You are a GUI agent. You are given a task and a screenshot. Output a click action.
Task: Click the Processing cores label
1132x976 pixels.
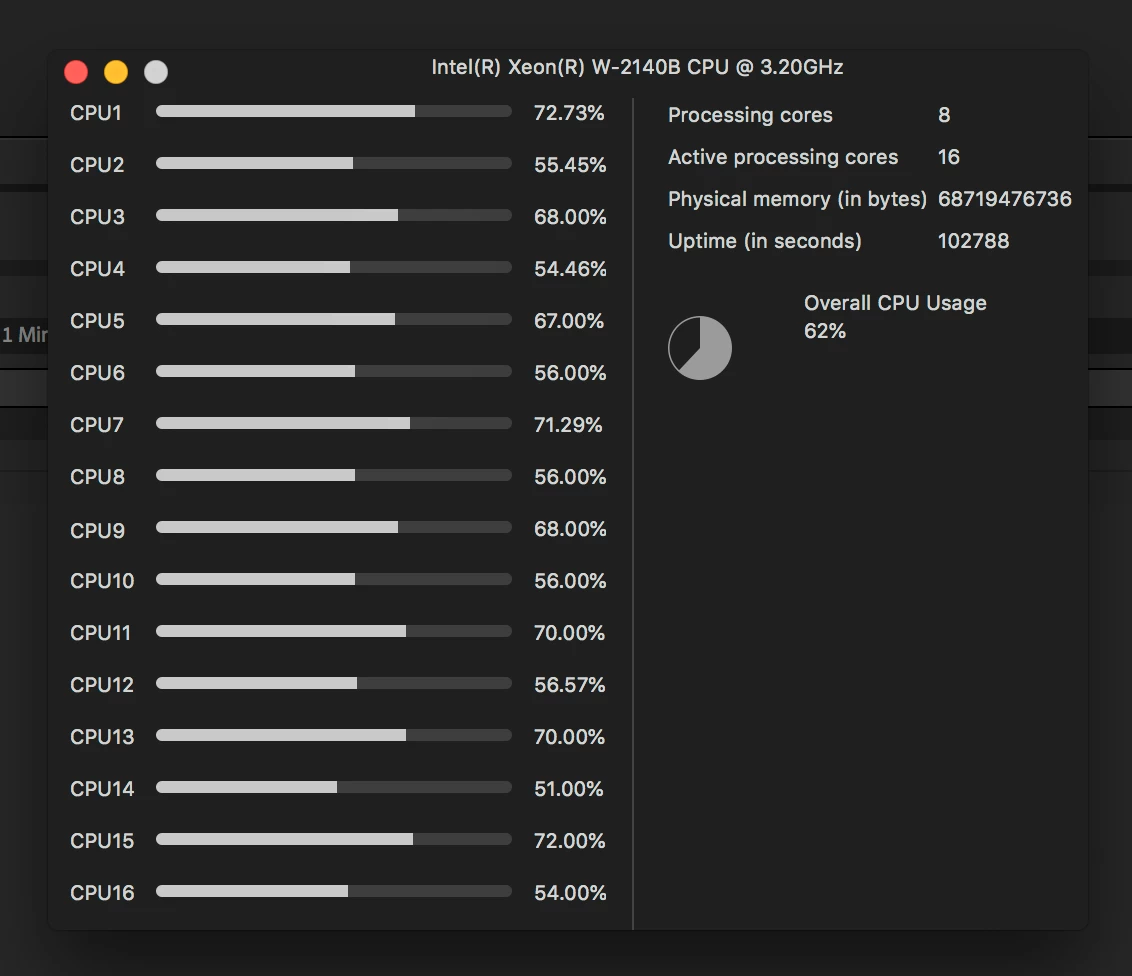coord(750,116)
